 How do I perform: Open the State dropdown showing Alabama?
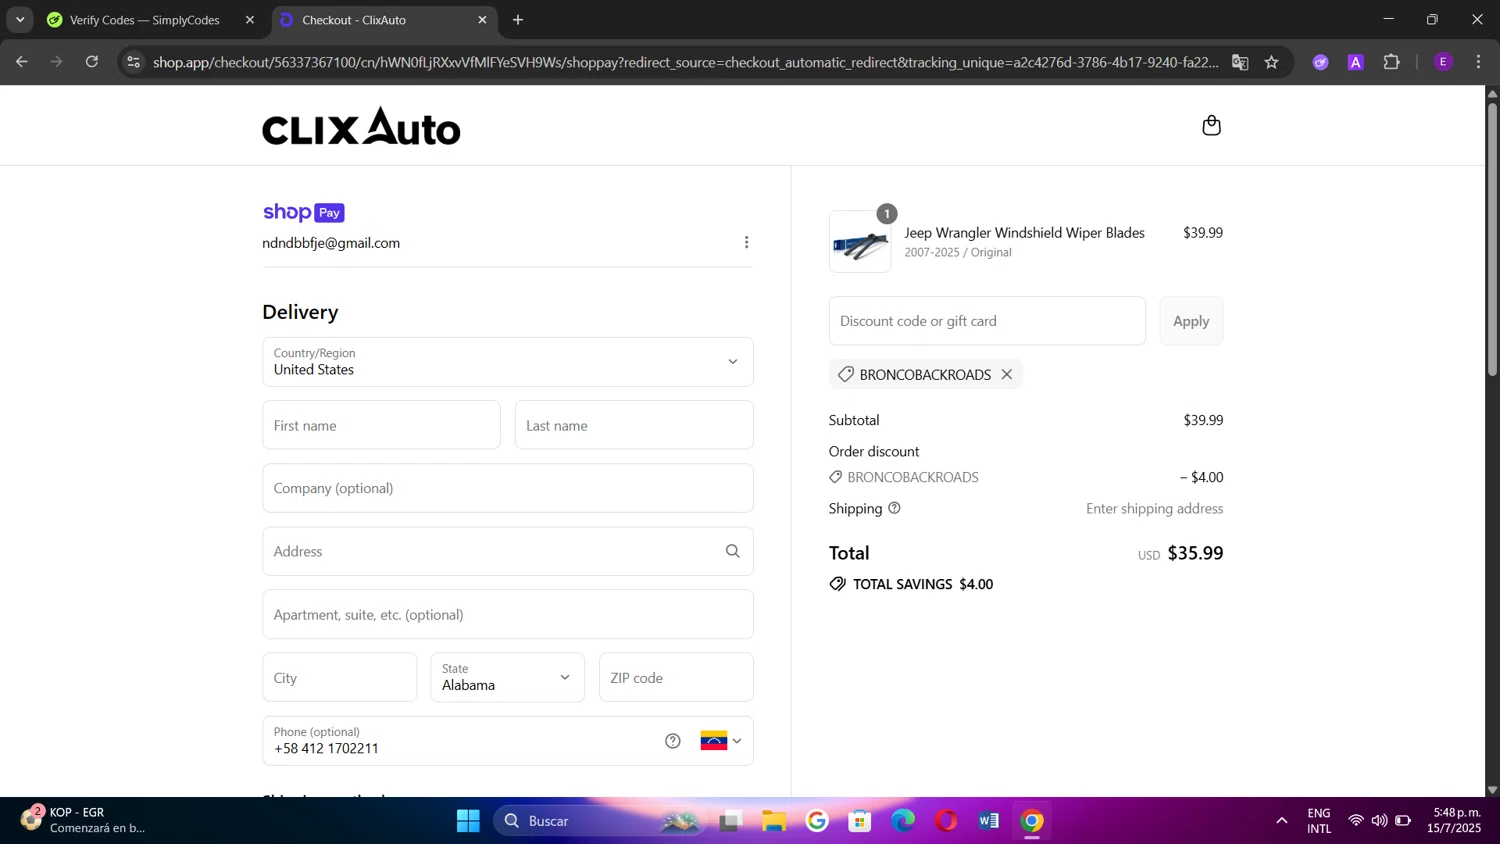507,677
